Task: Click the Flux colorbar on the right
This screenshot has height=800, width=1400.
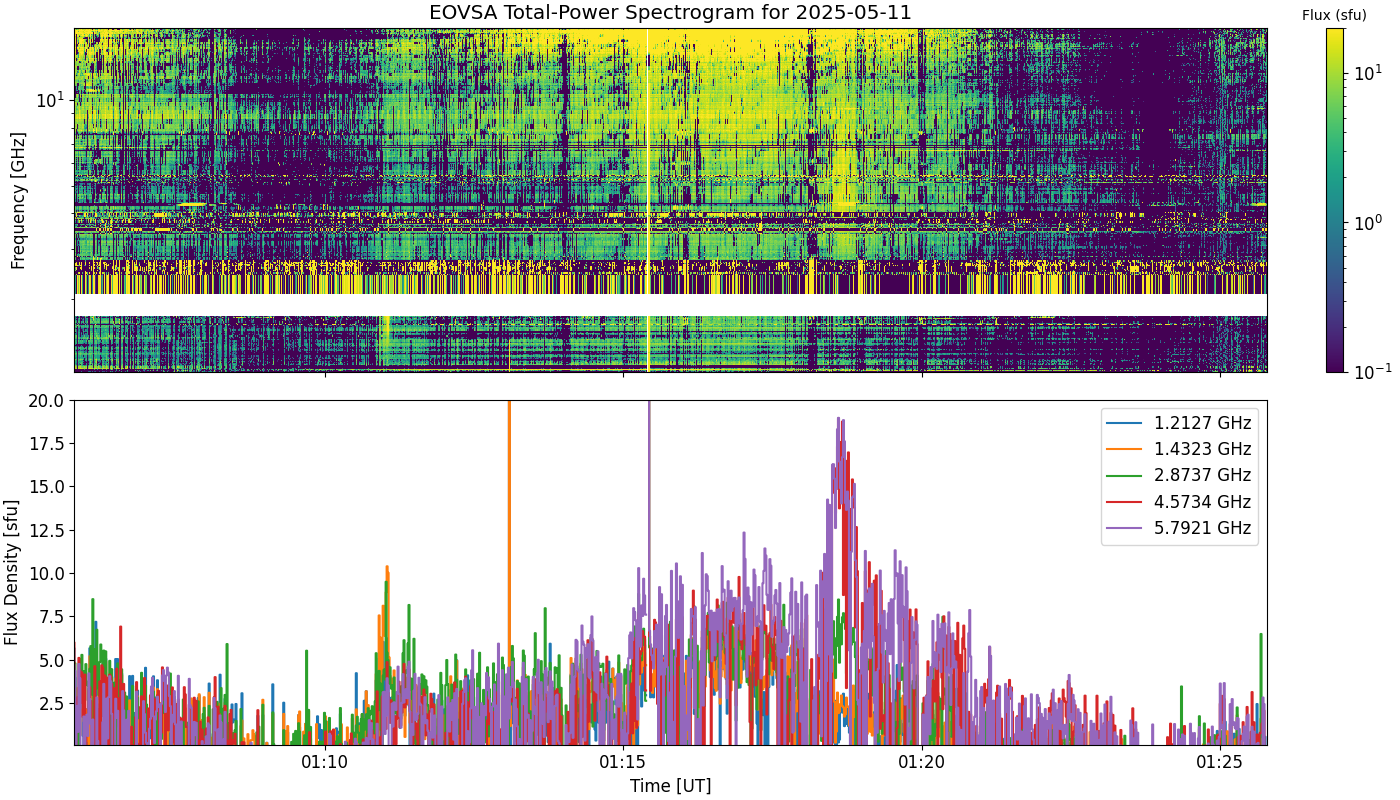Action: coord(1335,200)
